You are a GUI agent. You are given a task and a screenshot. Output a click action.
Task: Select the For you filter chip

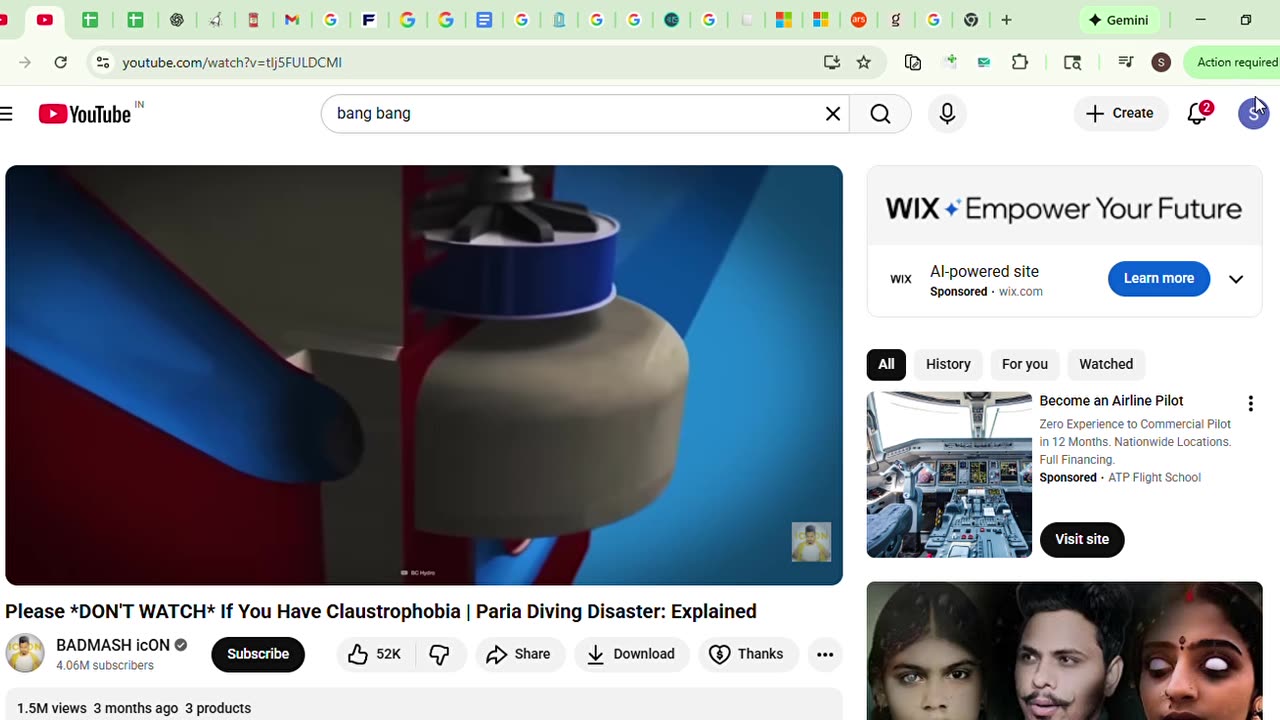point(1025,364)
